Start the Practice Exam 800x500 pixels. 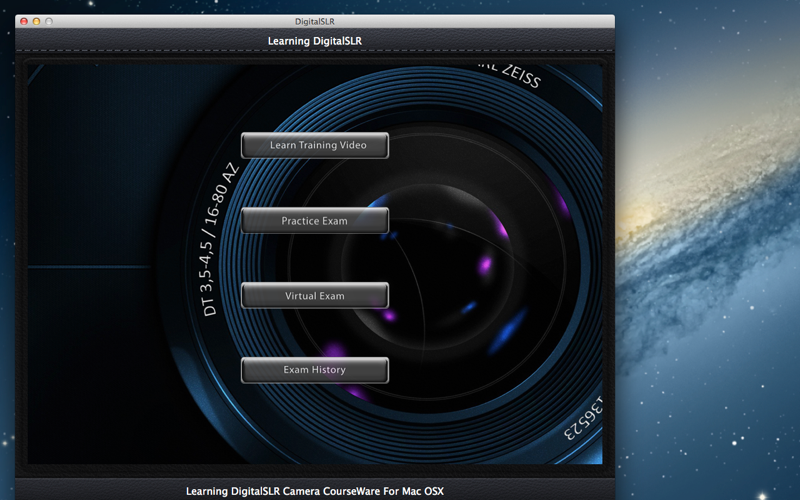pyautogui.click(x=315, y=220)
